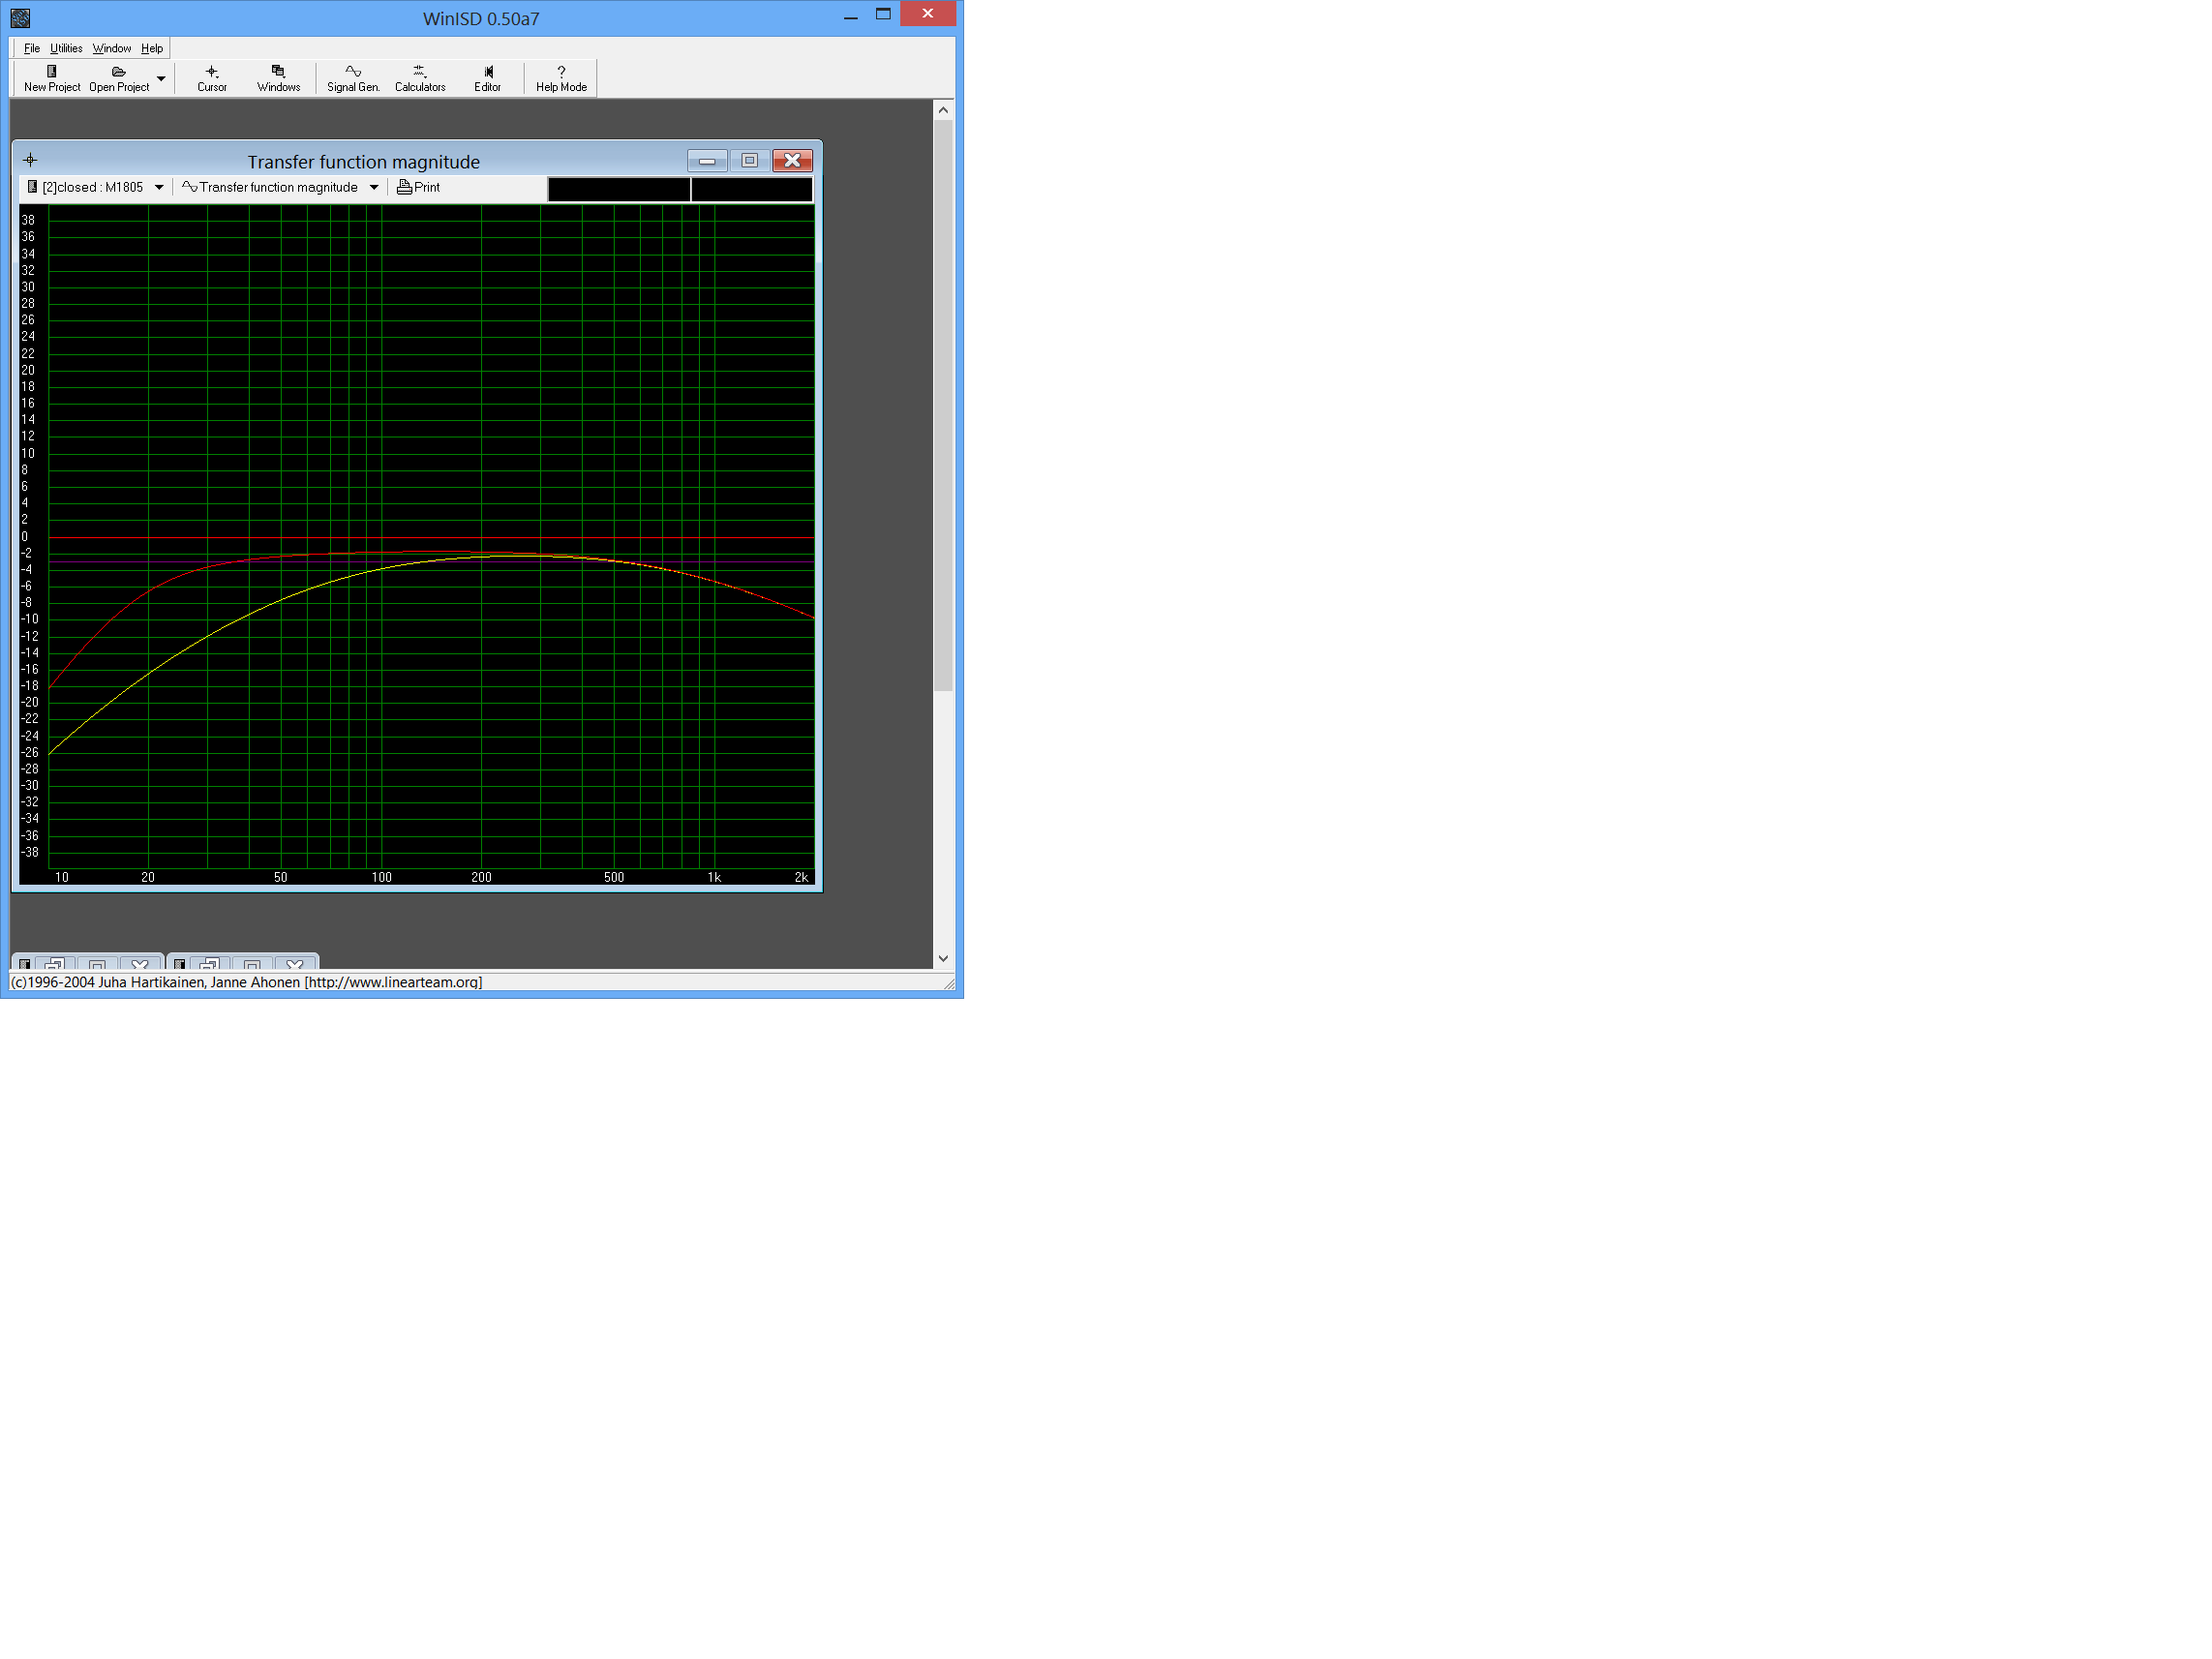Image resolution: width=2212 pixels, height=1659 pixels.
Task: Restore the first minimized project window
Action: tap(55, 965)
